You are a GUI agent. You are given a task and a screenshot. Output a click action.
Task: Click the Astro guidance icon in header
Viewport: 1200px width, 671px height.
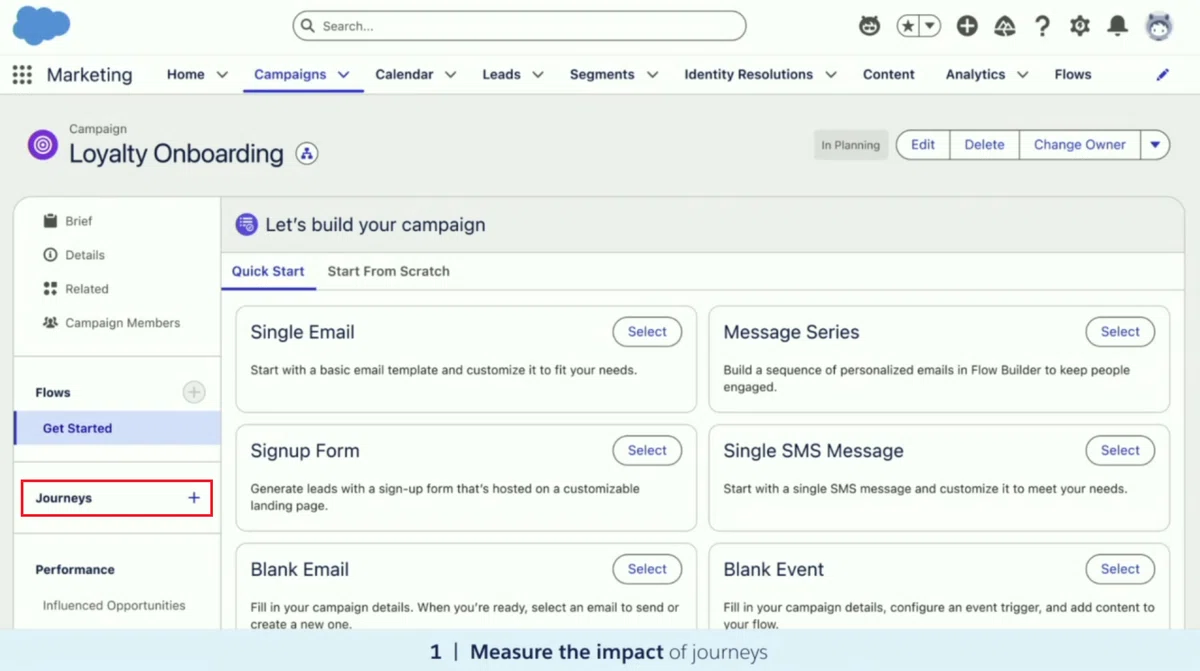(x=870, y=27)
